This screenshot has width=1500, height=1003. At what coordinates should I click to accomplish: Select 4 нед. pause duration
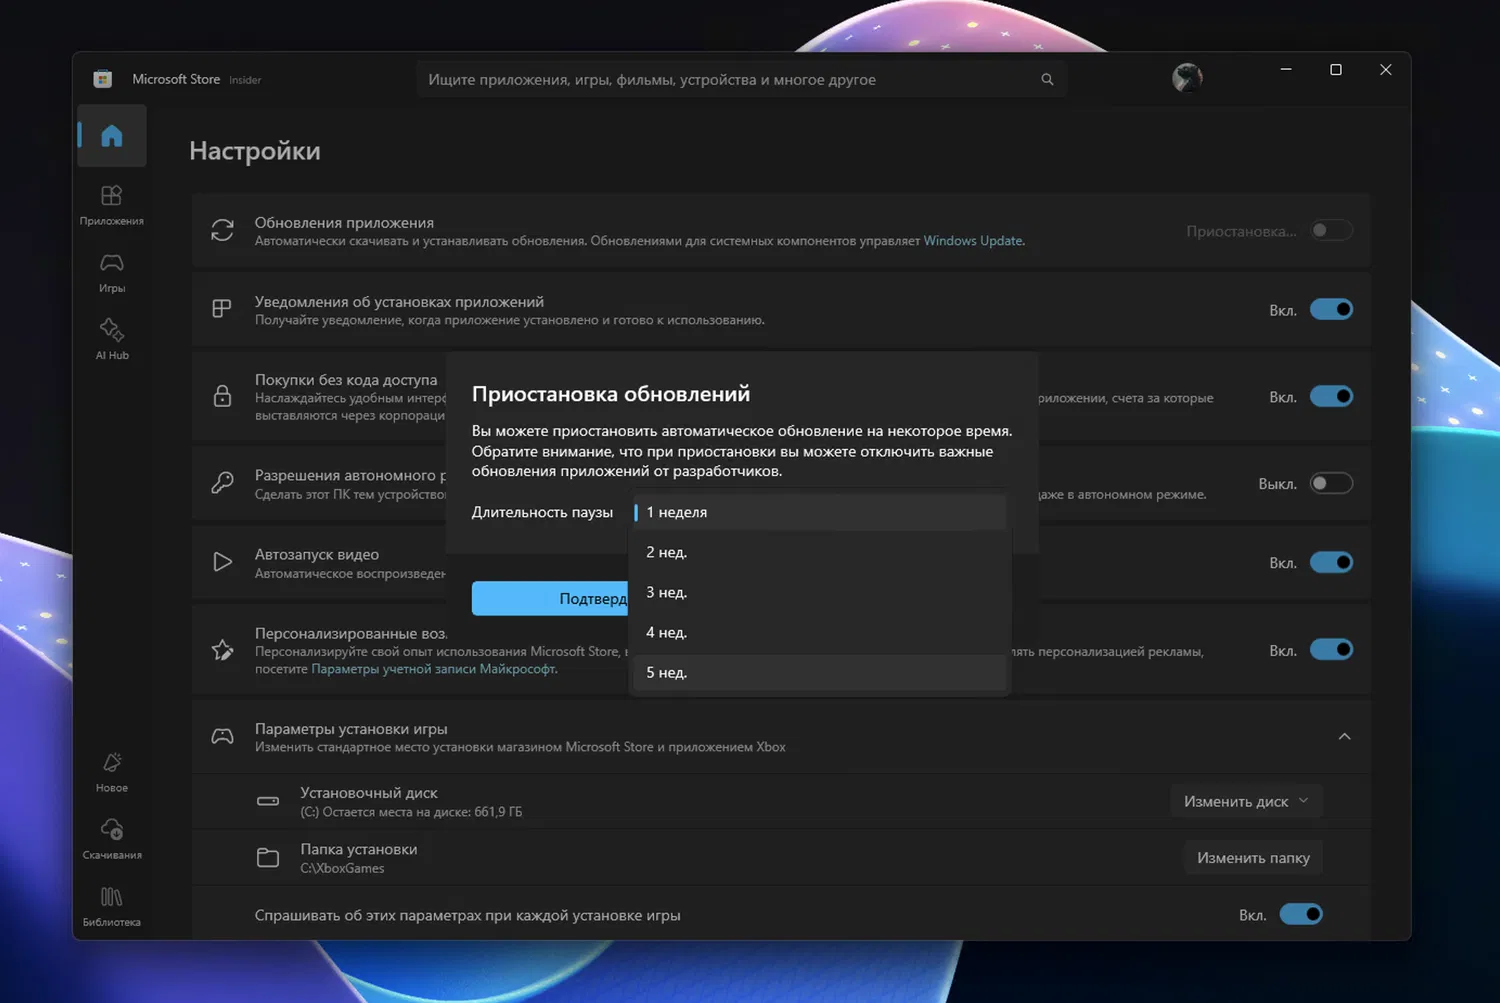pos(820,632)
